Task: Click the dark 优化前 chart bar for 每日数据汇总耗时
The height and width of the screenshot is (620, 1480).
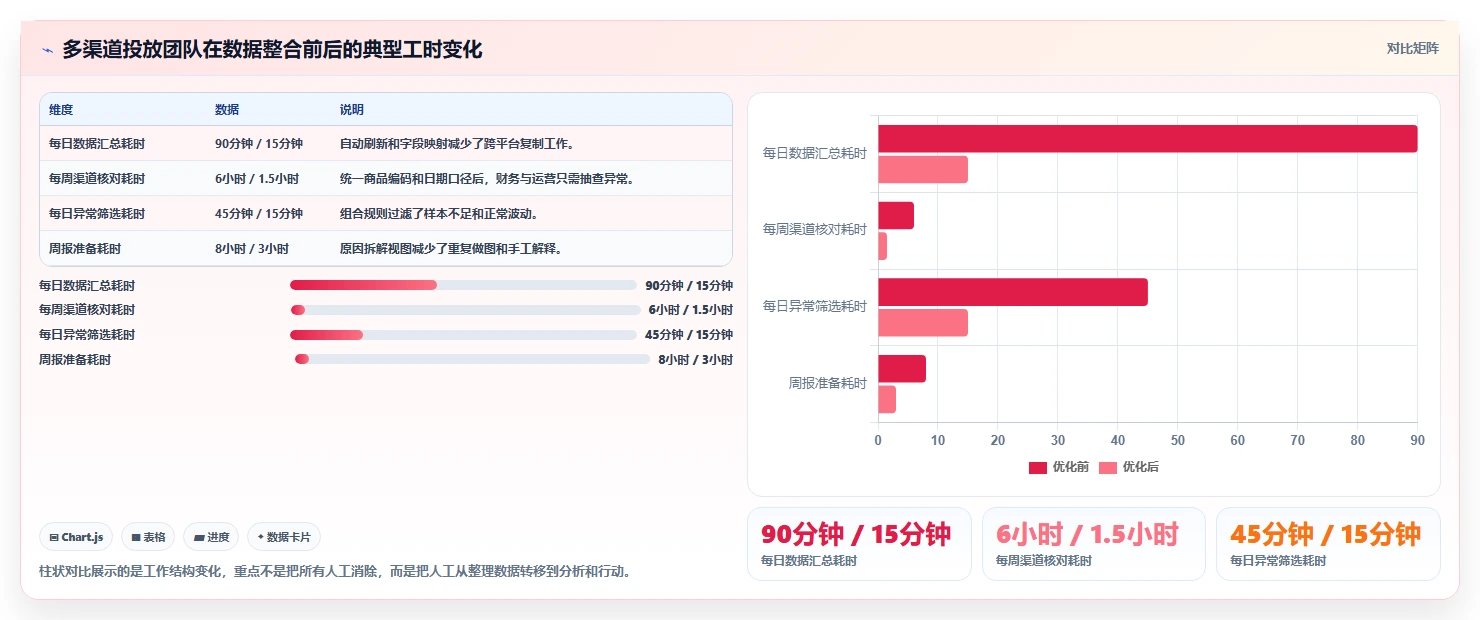Action: [x=1148, y=139]
